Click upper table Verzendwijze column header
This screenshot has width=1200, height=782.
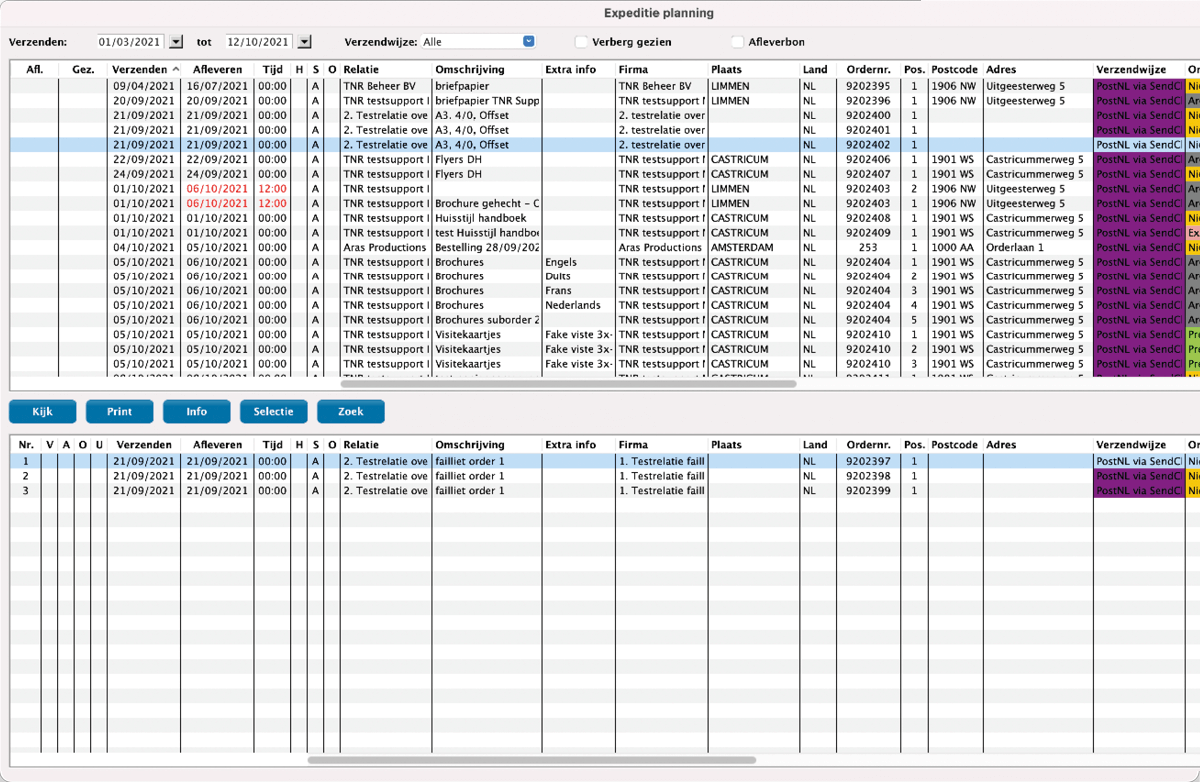click(x=1139, y=70)
